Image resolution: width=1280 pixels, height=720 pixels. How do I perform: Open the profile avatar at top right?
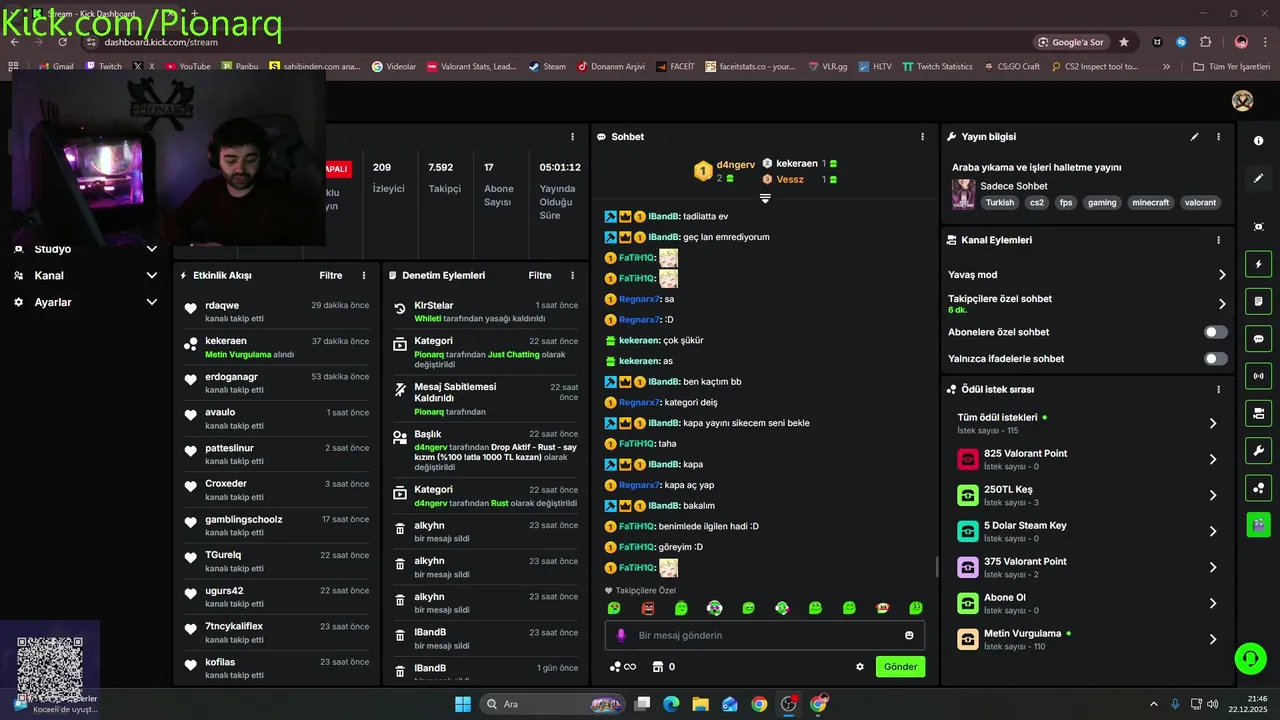point(1242,101)
